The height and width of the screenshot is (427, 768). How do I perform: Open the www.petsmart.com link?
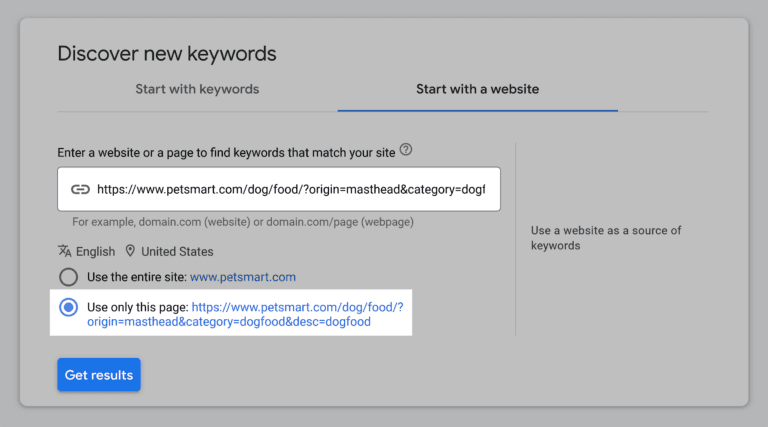pos(243,277)
